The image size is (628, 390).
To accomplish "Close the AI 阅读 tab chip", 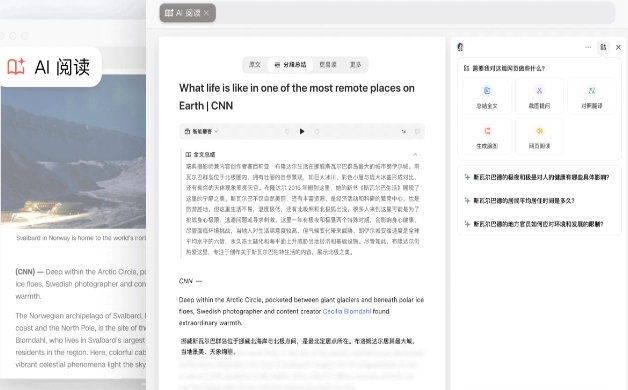I will click(x=206, y=13).
